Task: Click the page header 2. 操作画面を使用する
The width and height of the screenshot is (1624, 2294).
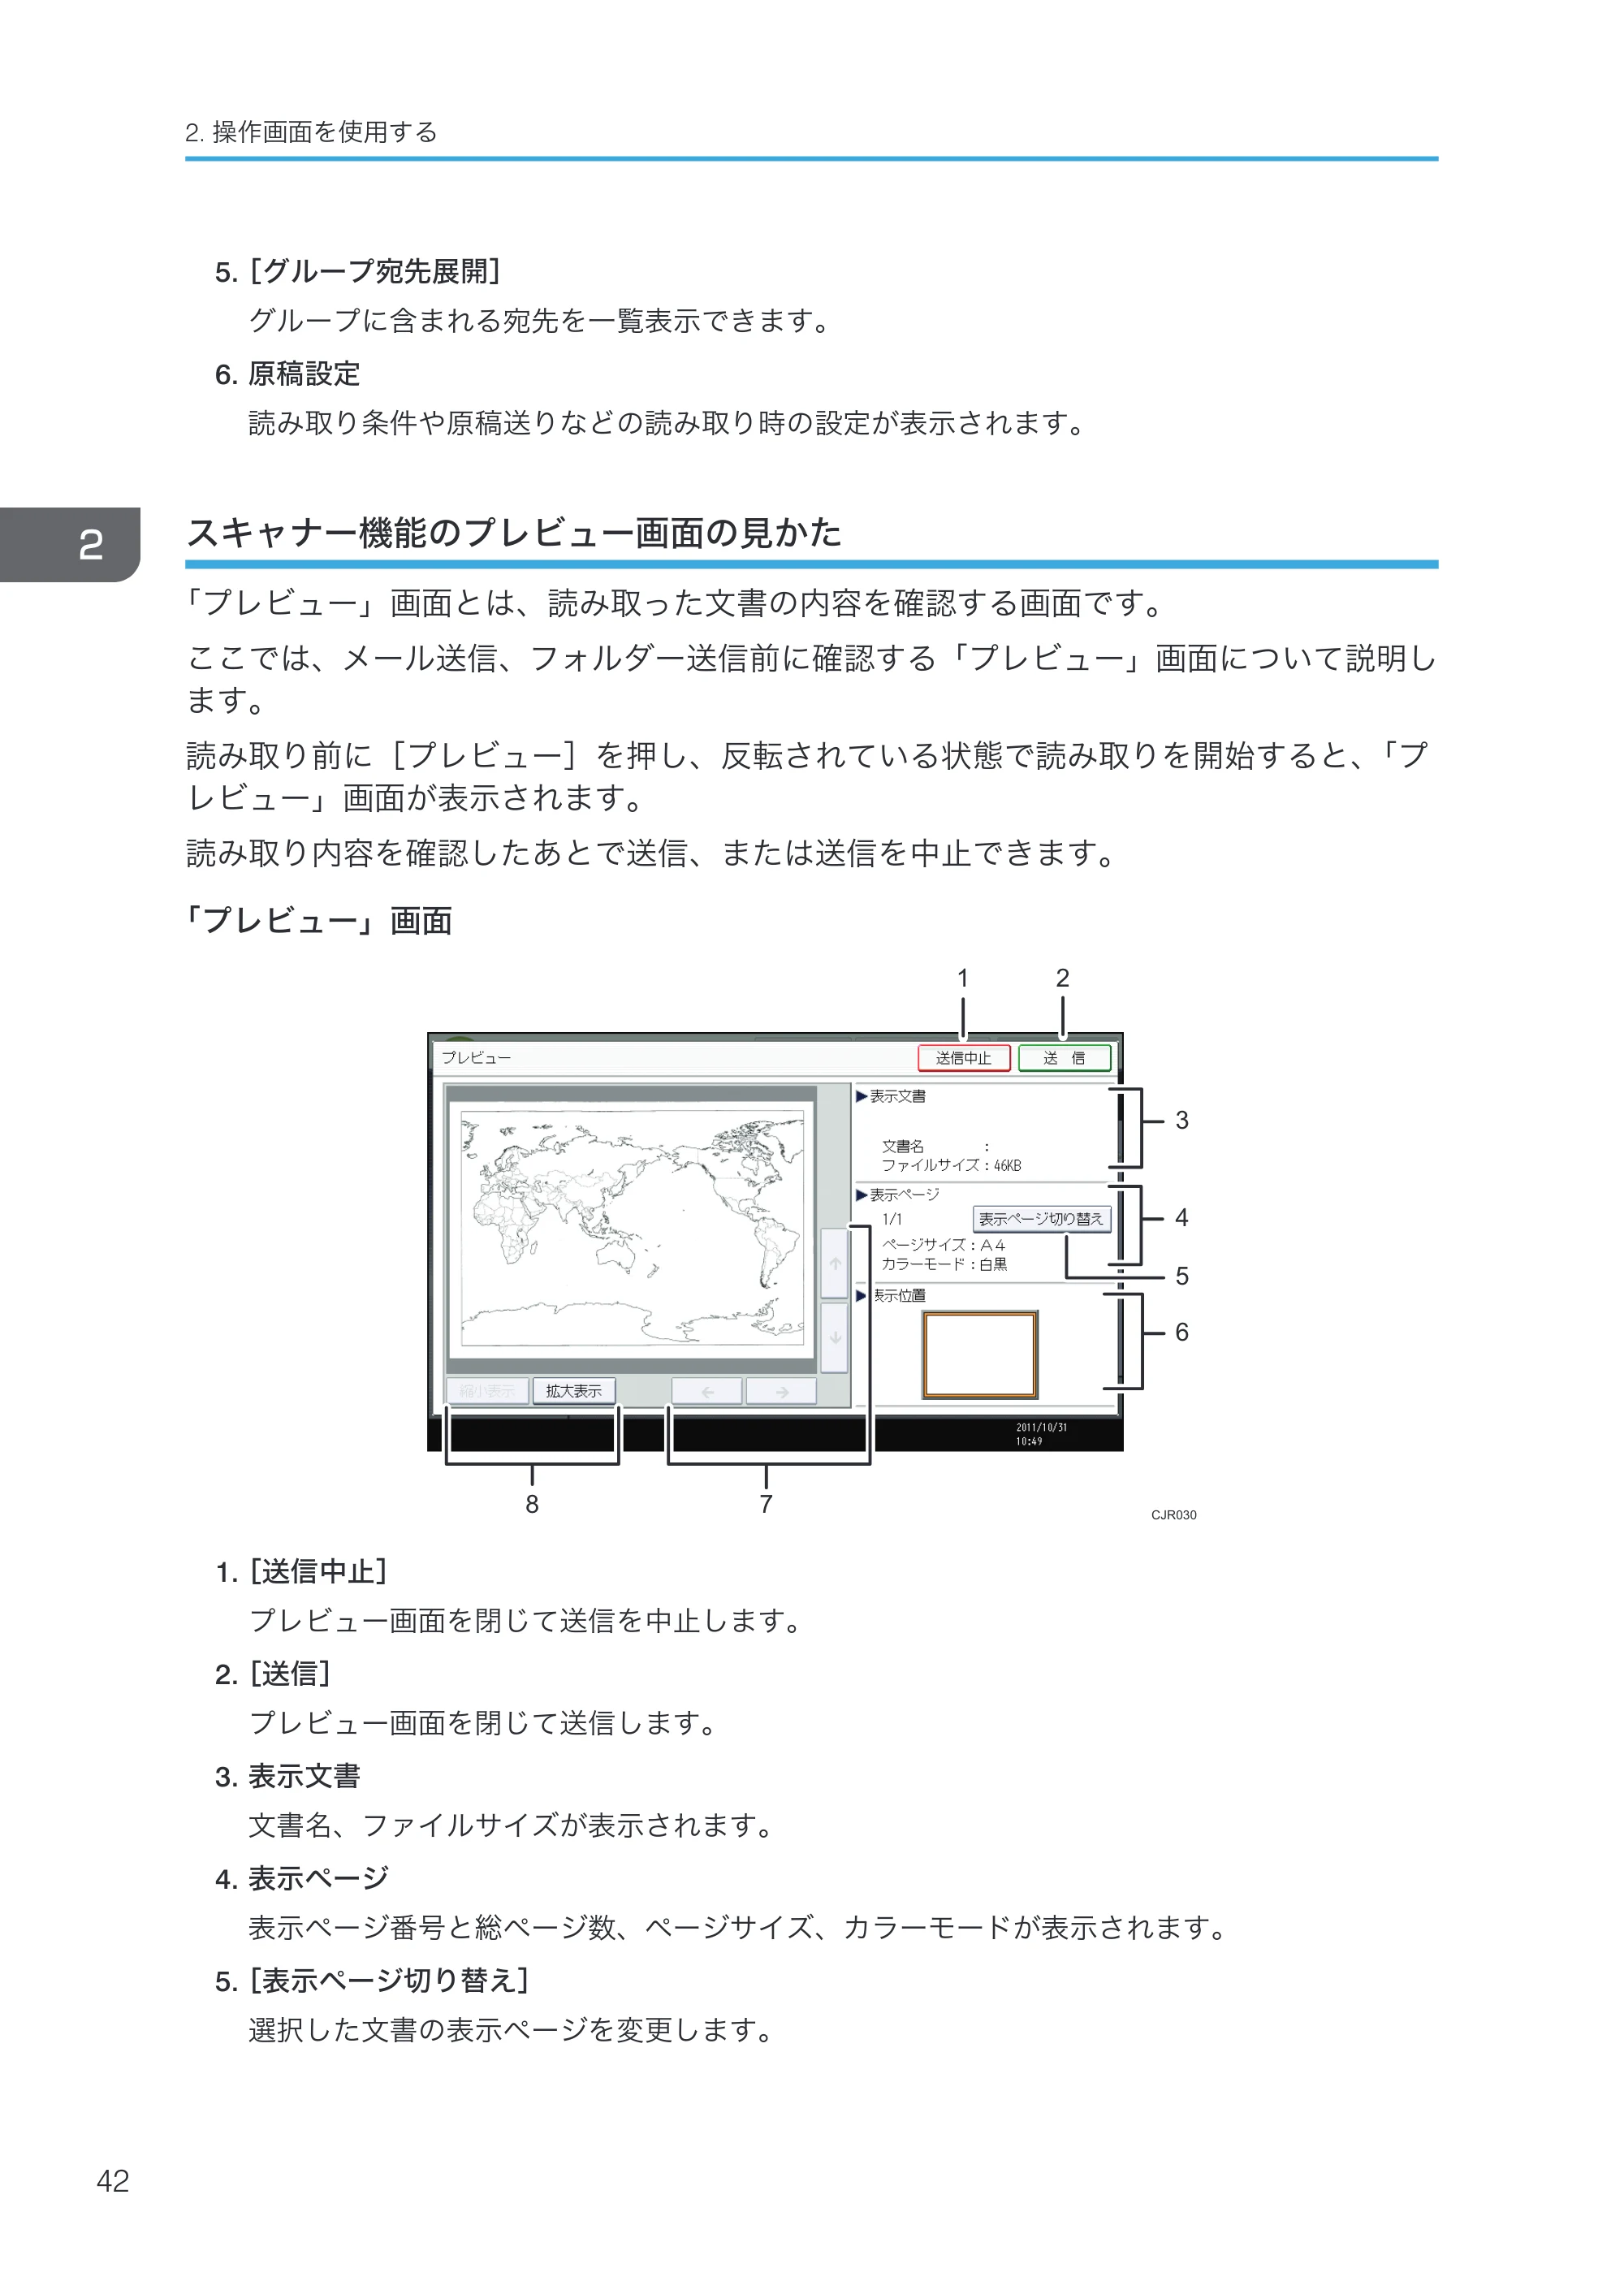Action: point(311,131)
